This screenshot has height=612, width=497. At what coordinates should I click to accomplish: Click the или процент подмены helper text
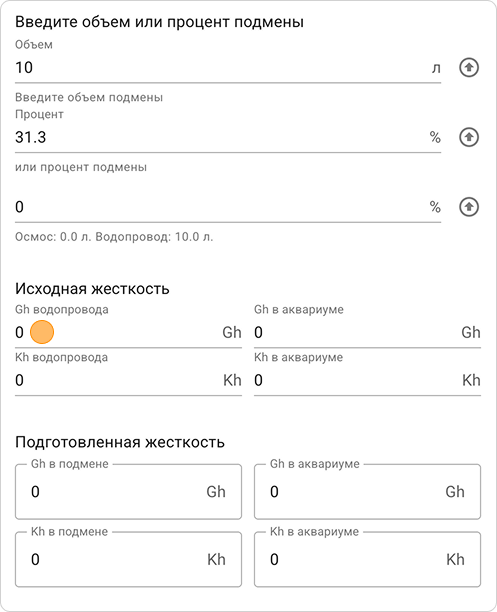81,167
